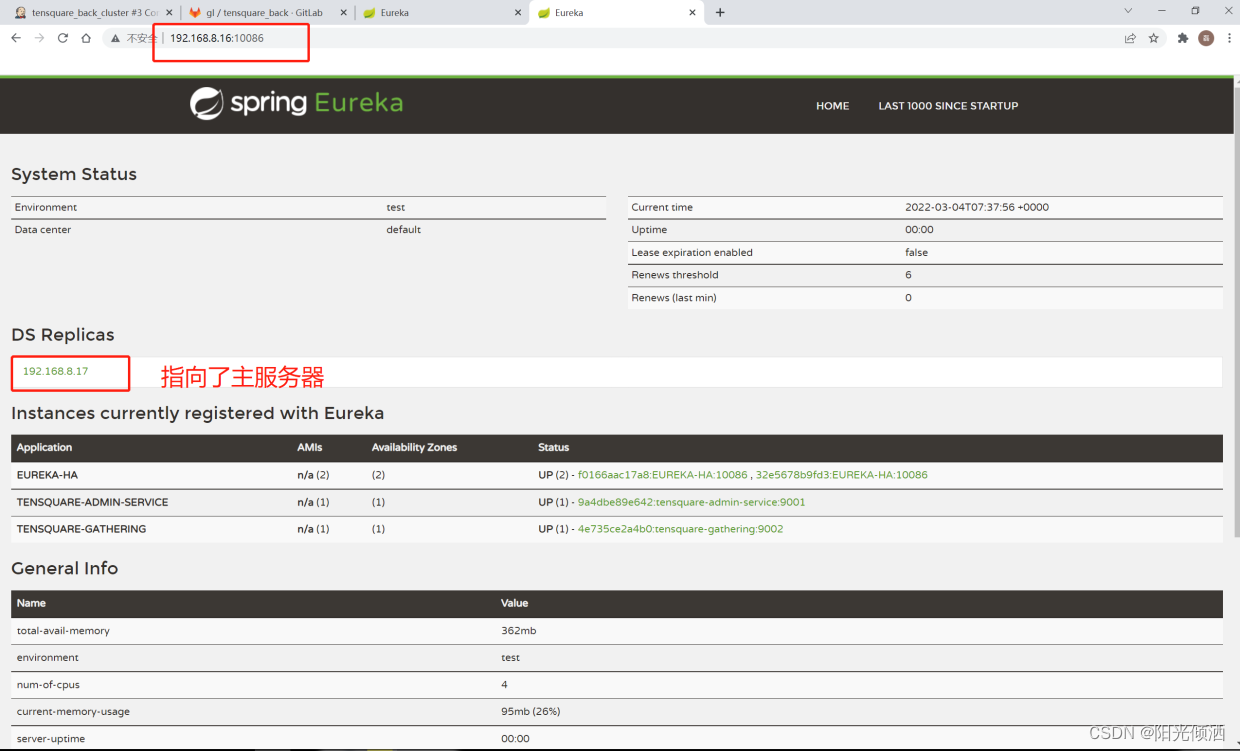
Task: Click the Availability Zones column header
Action: coord(414,448)
